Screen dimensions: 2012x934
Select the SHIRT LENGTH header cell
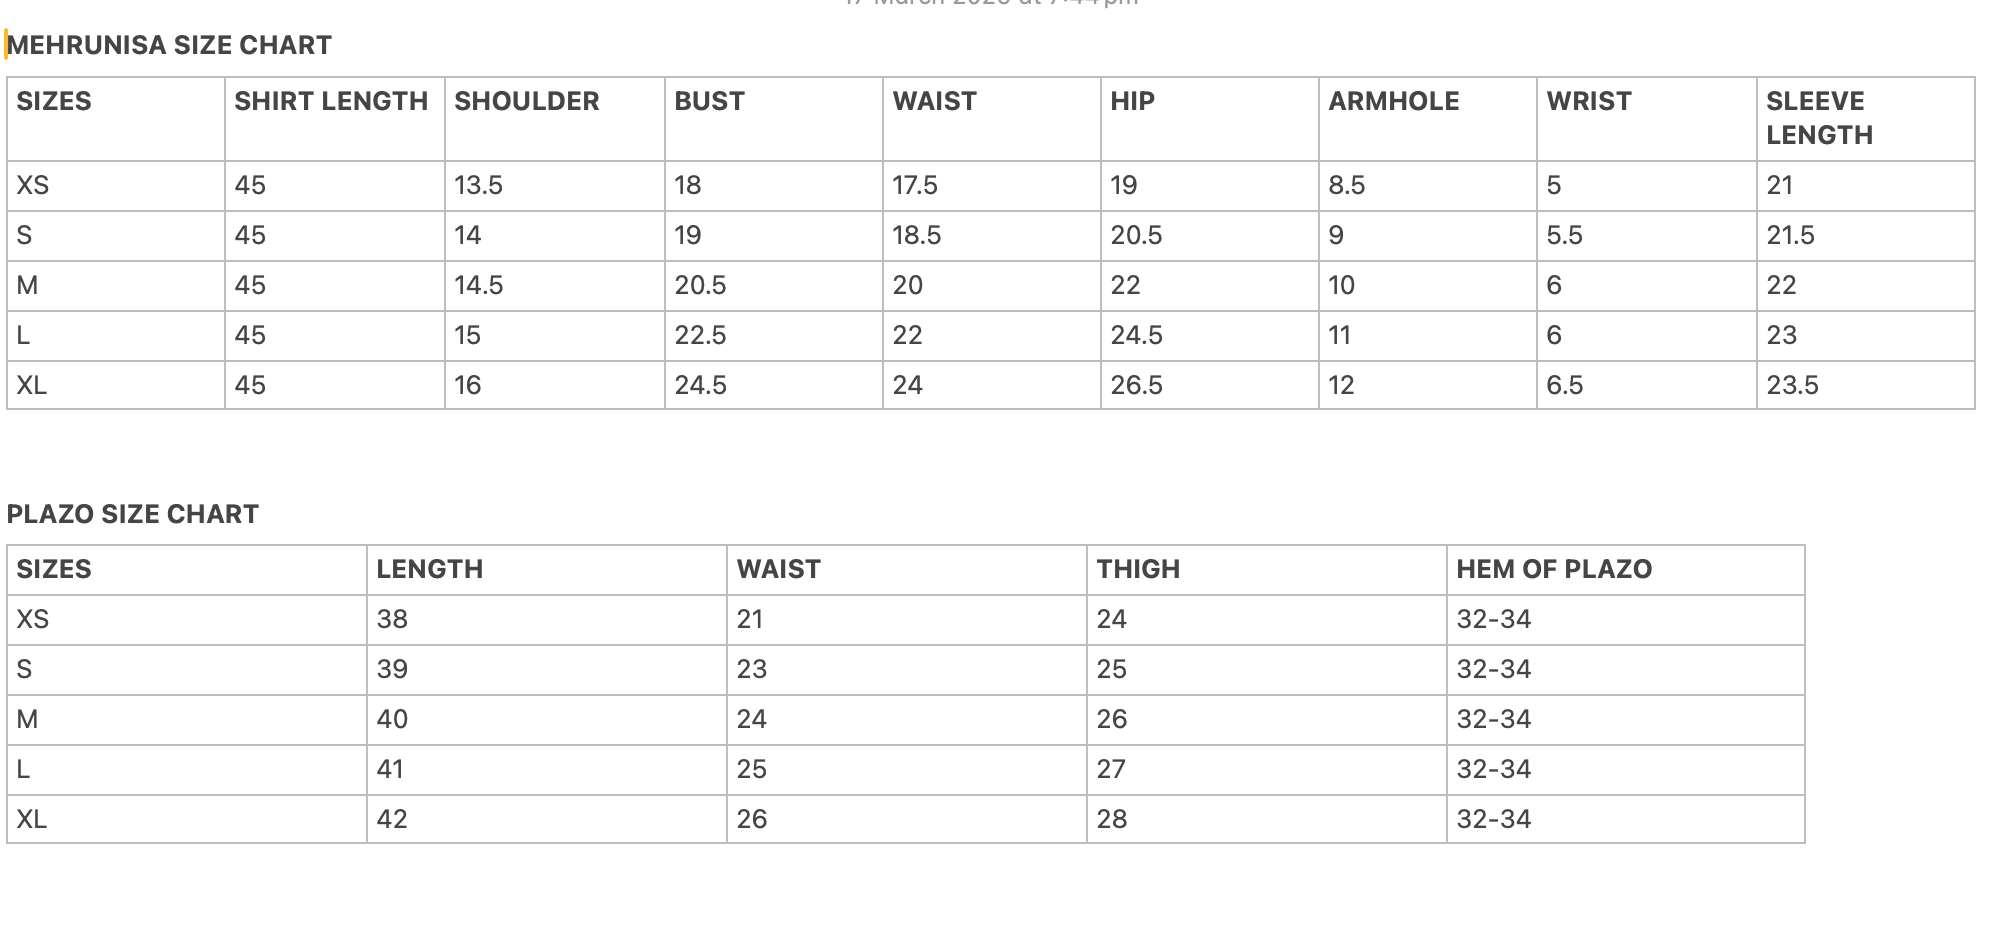tap(335, 119)
